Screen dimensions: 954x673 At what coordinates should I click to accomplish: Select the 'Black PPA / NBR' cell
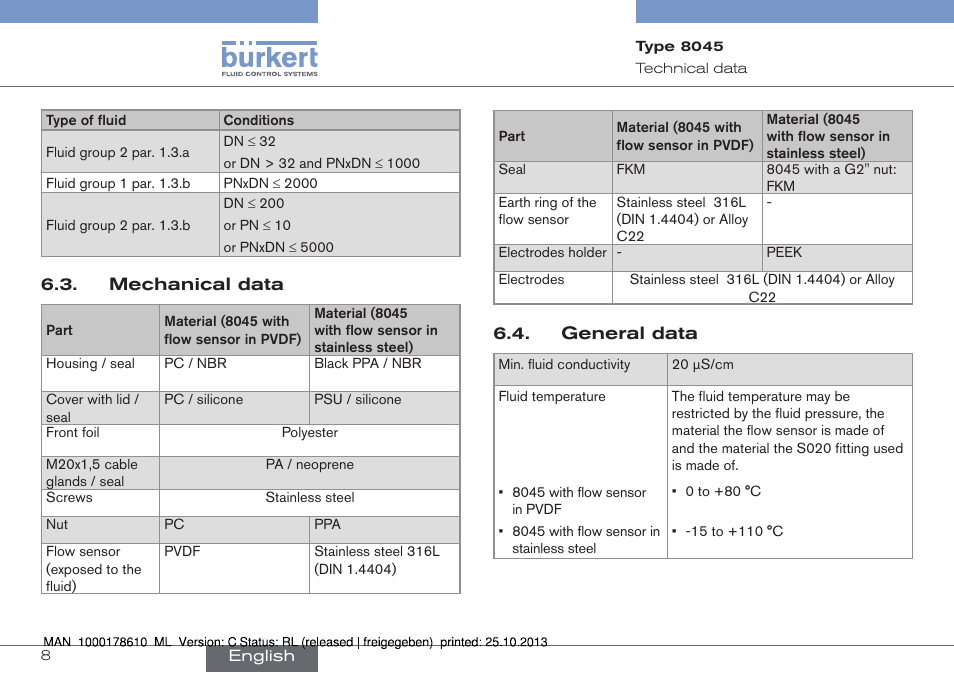[x=385, y=373]
